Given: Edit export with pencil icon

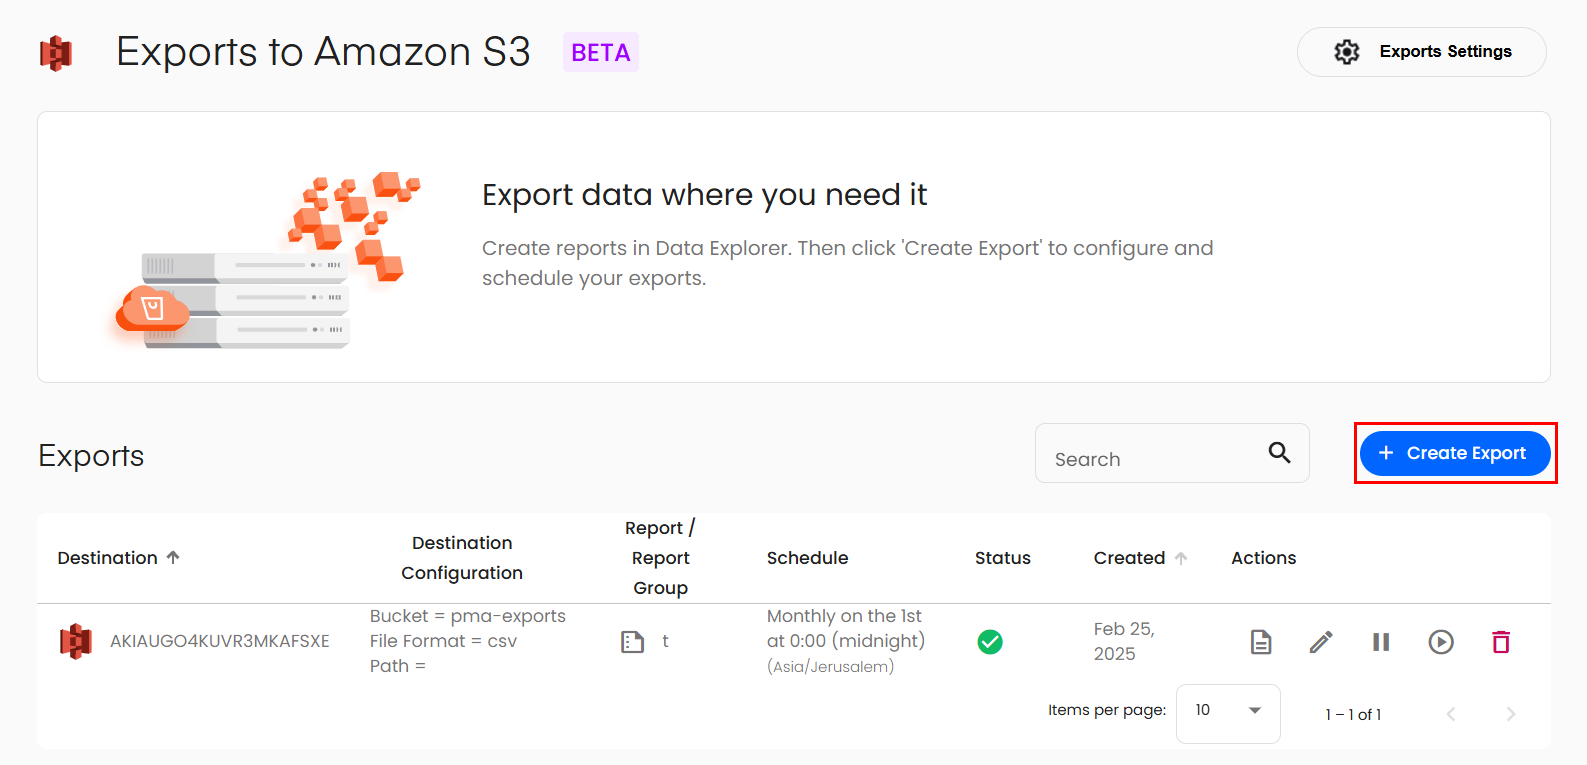Looking at the screenshot, I should pyautogui.click(x=1321, y=642).
